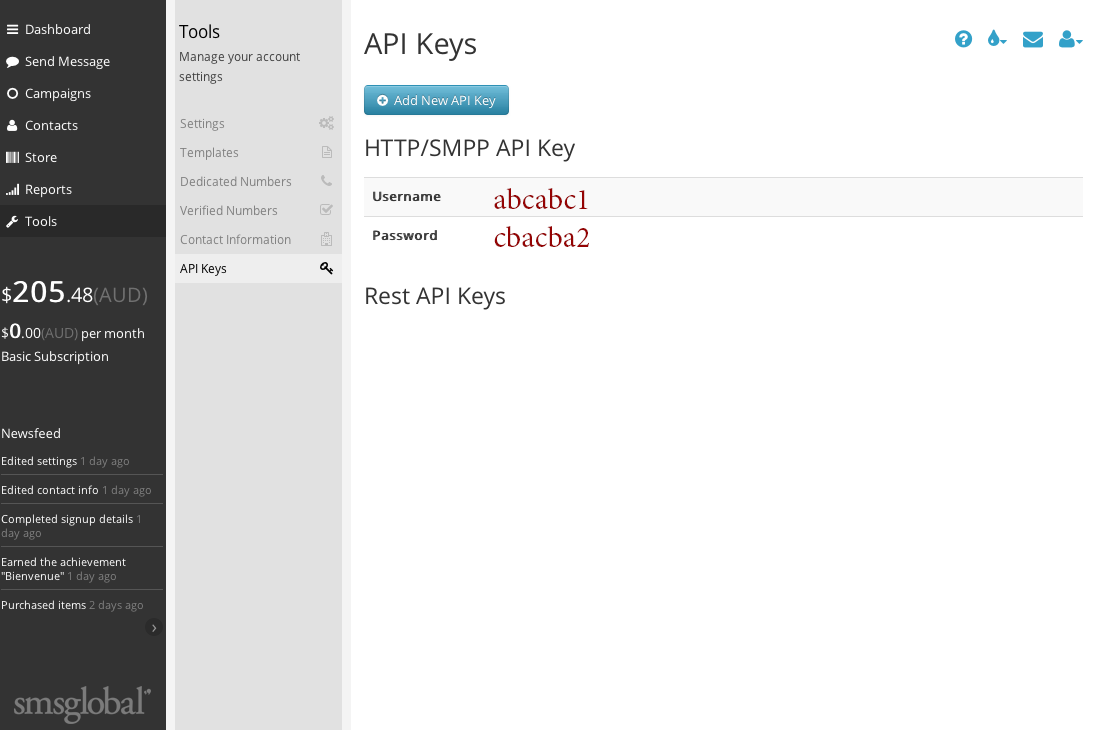Open the envelope messages icon
The width and height of the screenshot is (1095, 730).
[x=1033, y=39]
